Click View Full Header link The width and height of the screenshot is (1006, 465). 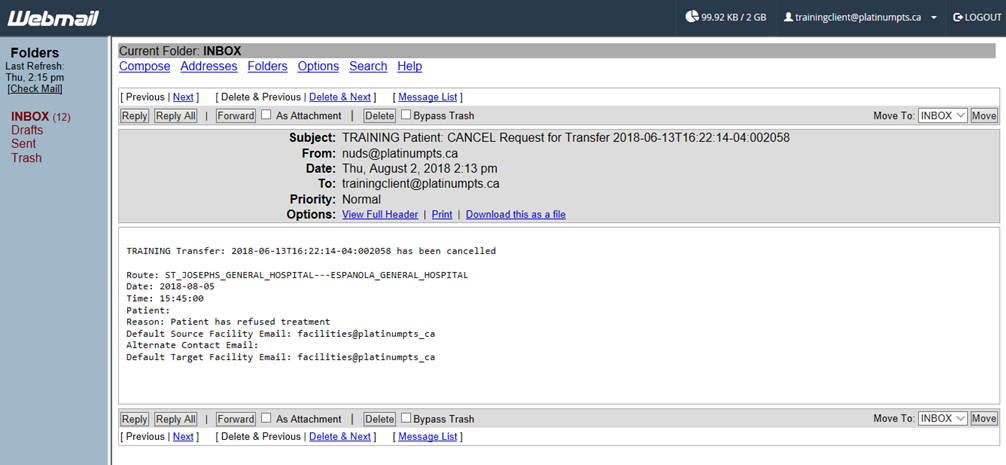pyautogui.click(x=380, y=214)
